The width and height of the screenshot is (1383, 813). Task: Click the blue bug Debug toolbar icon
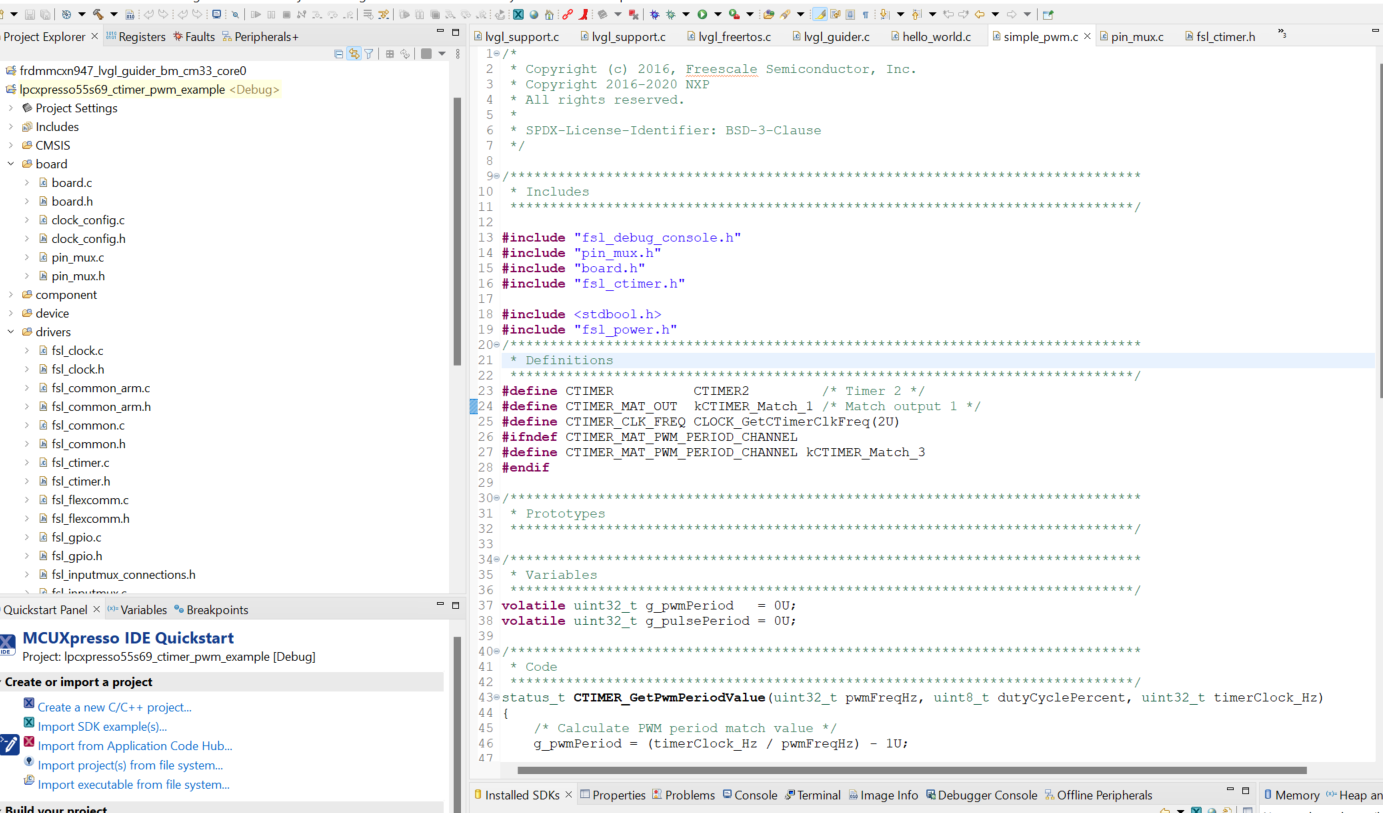(654, 14)
